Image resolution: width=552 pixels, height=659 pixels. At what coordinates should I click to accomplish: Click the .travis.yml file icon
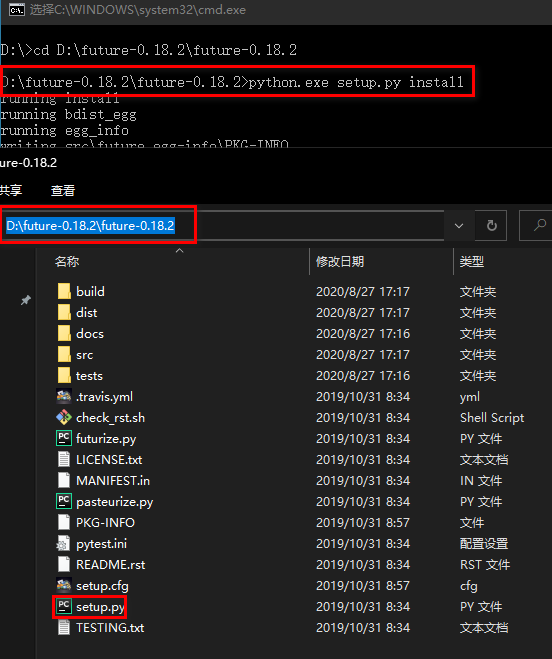(x=64, y=396)
